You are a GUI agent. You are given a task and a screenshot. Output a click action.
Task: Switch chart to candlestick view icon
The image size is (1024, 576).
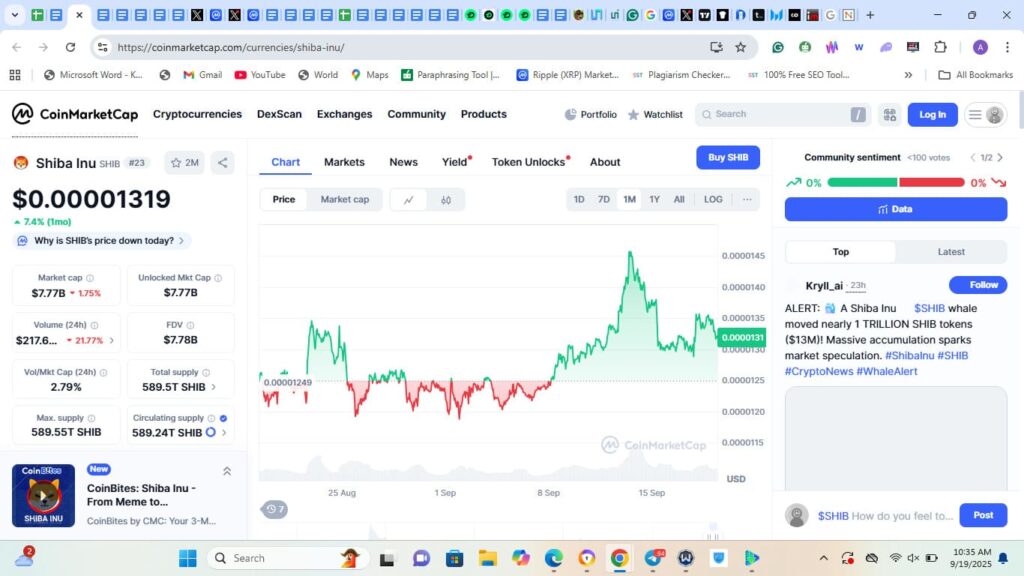coord(446,200)
